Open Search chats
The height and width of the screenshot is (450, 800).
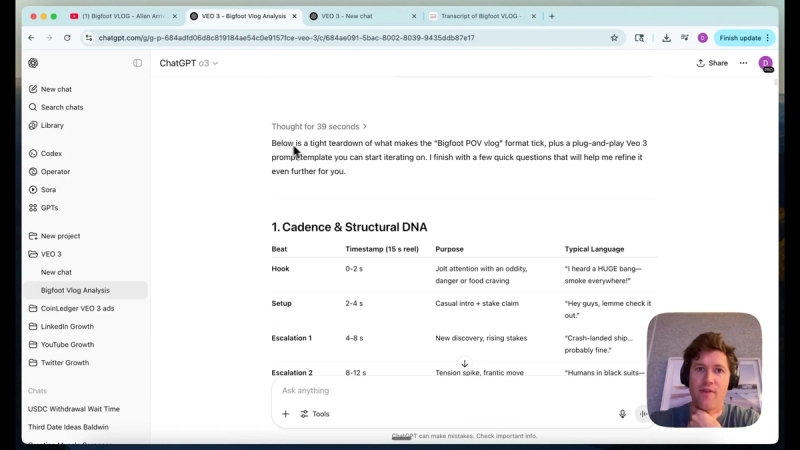click(62, 107)
